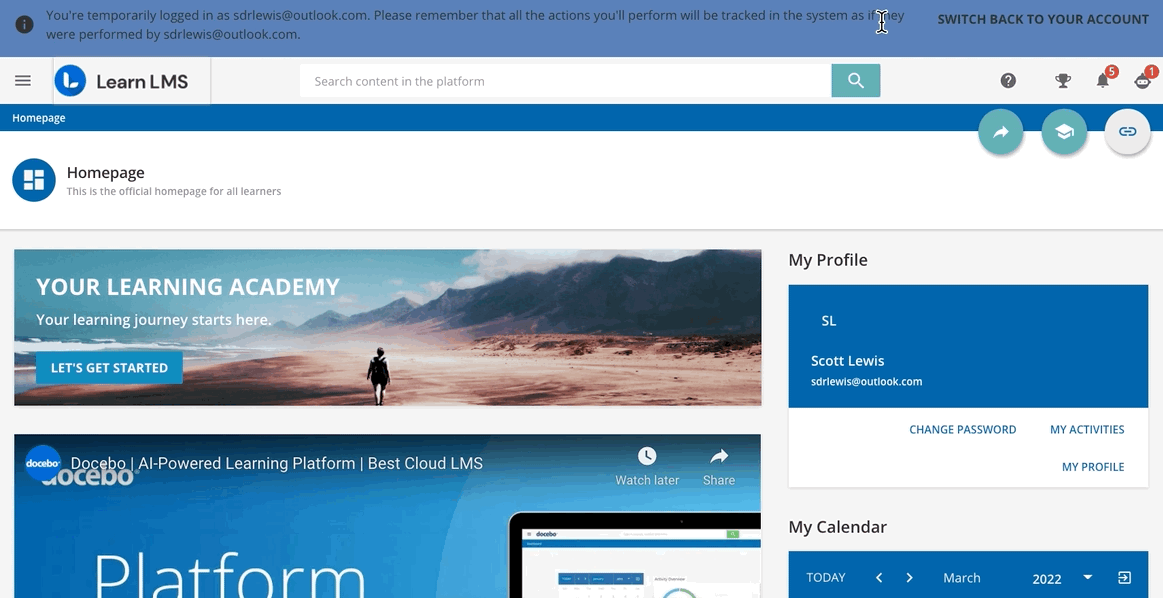This screenshot has width=1163, height=598.
Task: Click Switch Back To Your Account
Action: click(x=1042, y=19)
